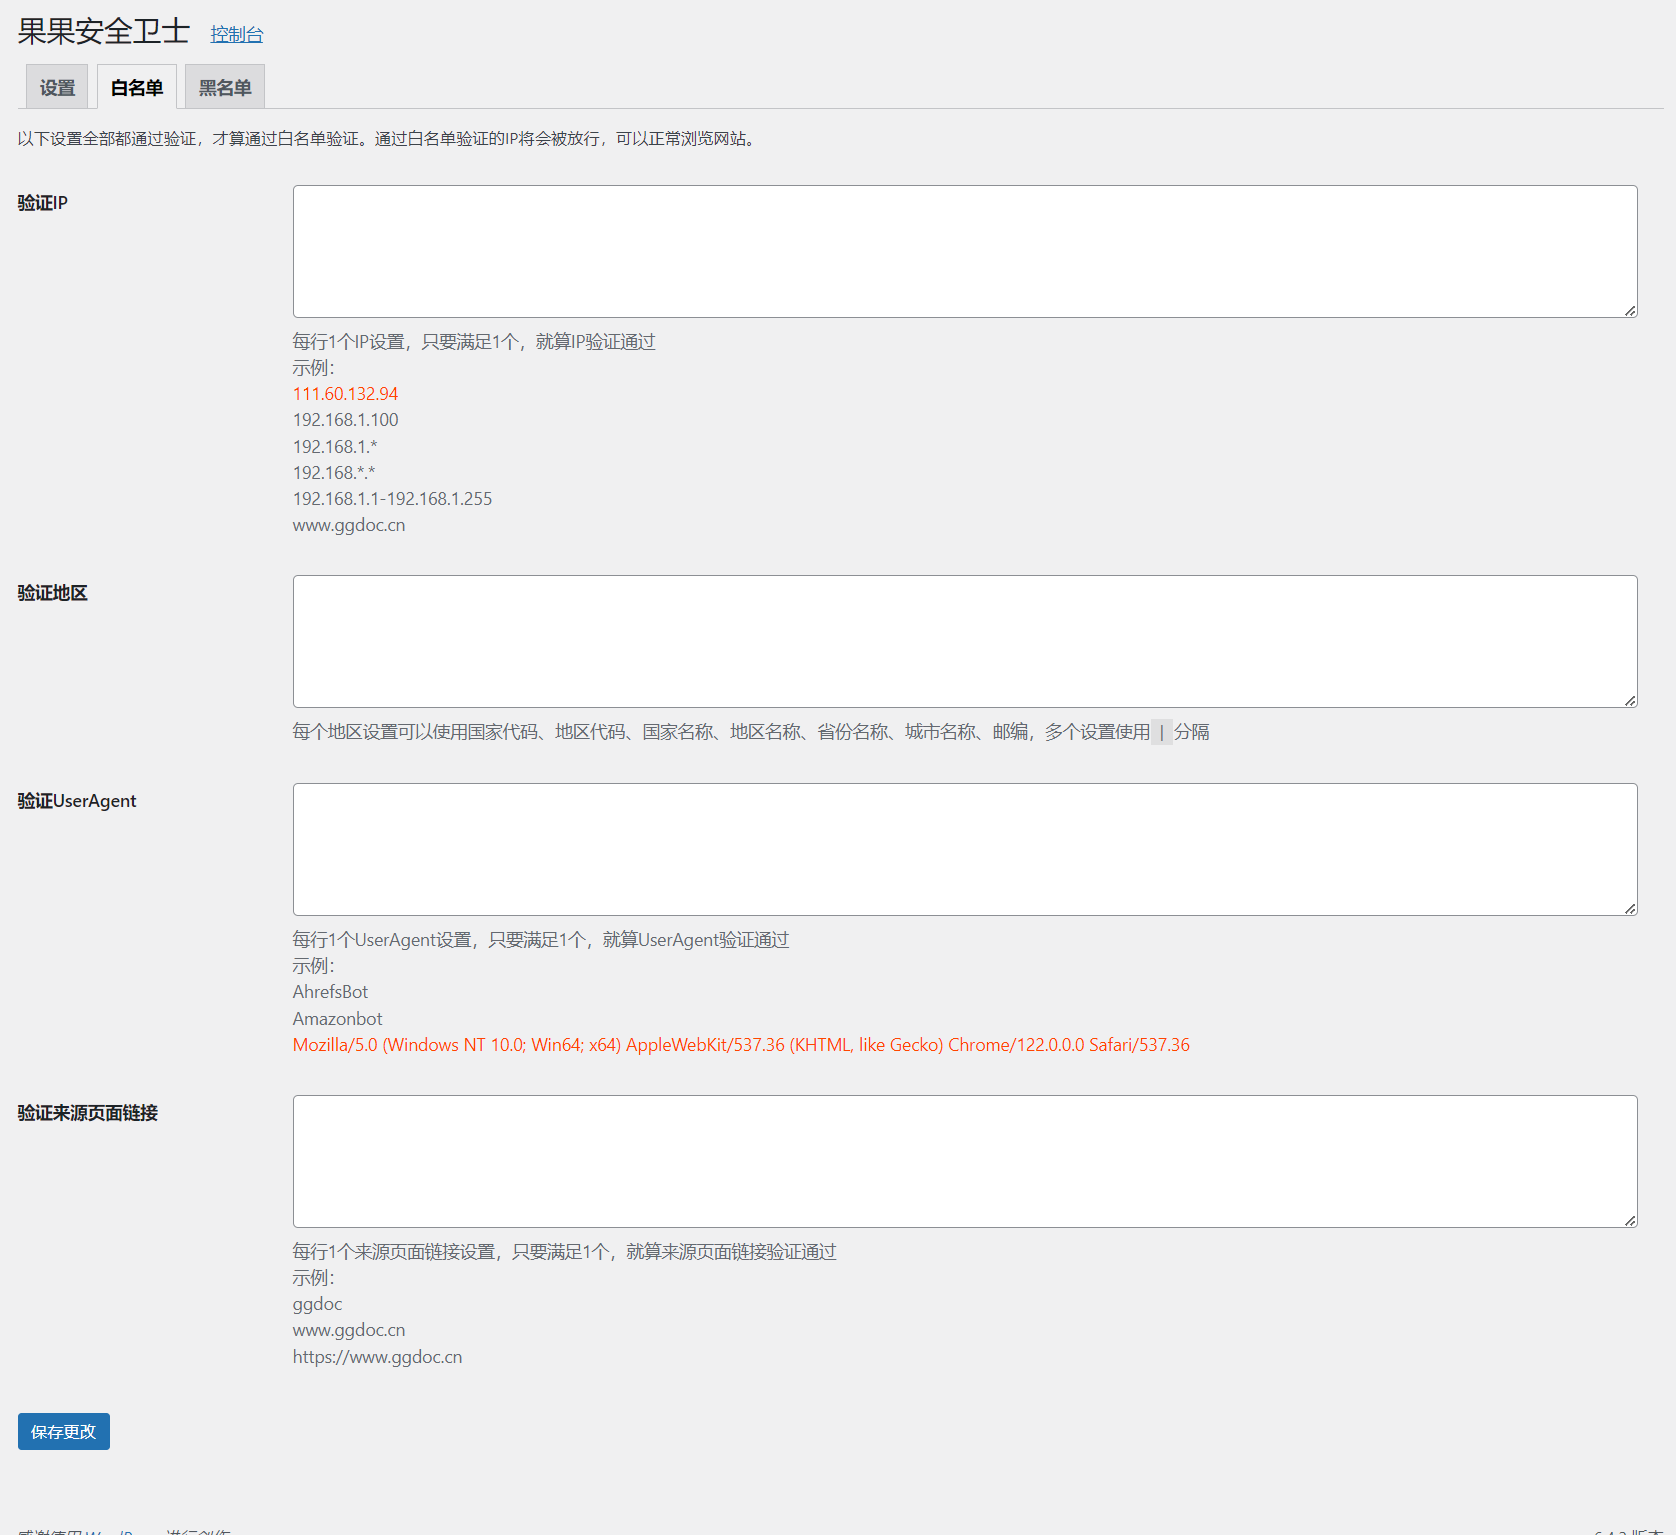Click wildcard example 192.168.1.*
Image resolution: width=1676 pixels, height=1535 pixels.
[335, 447]
